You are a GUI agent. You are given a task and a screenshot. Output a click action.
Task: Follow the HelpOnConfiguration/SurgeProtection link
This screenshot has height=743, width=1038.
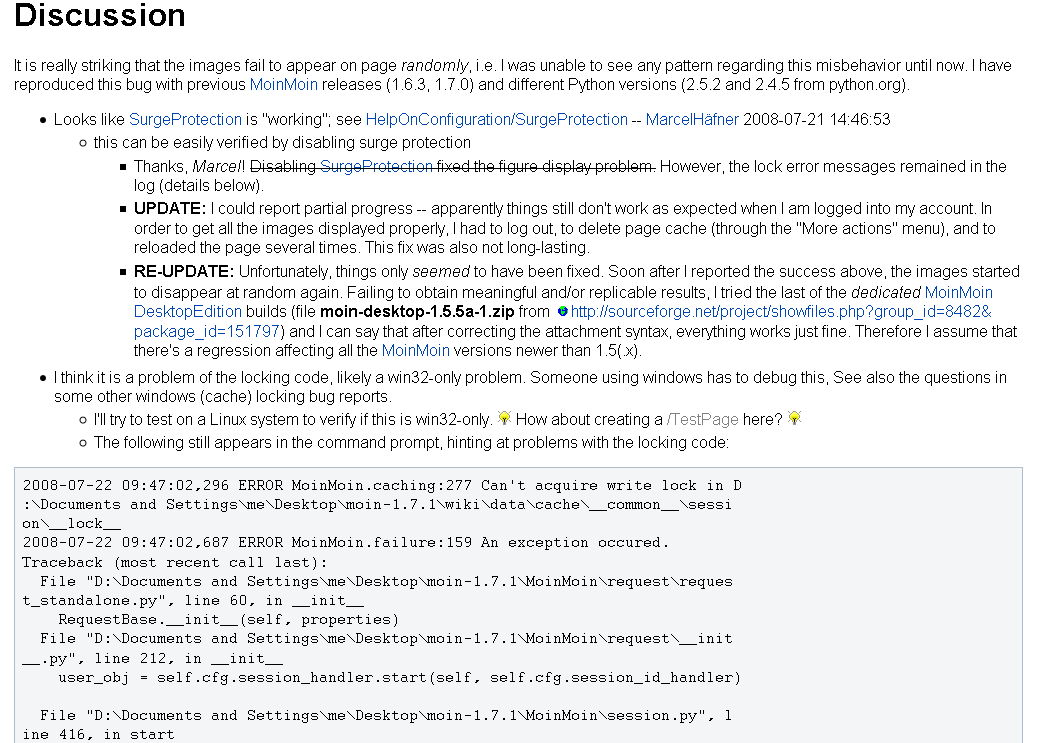pyautogui.click(x=496, y=119)
